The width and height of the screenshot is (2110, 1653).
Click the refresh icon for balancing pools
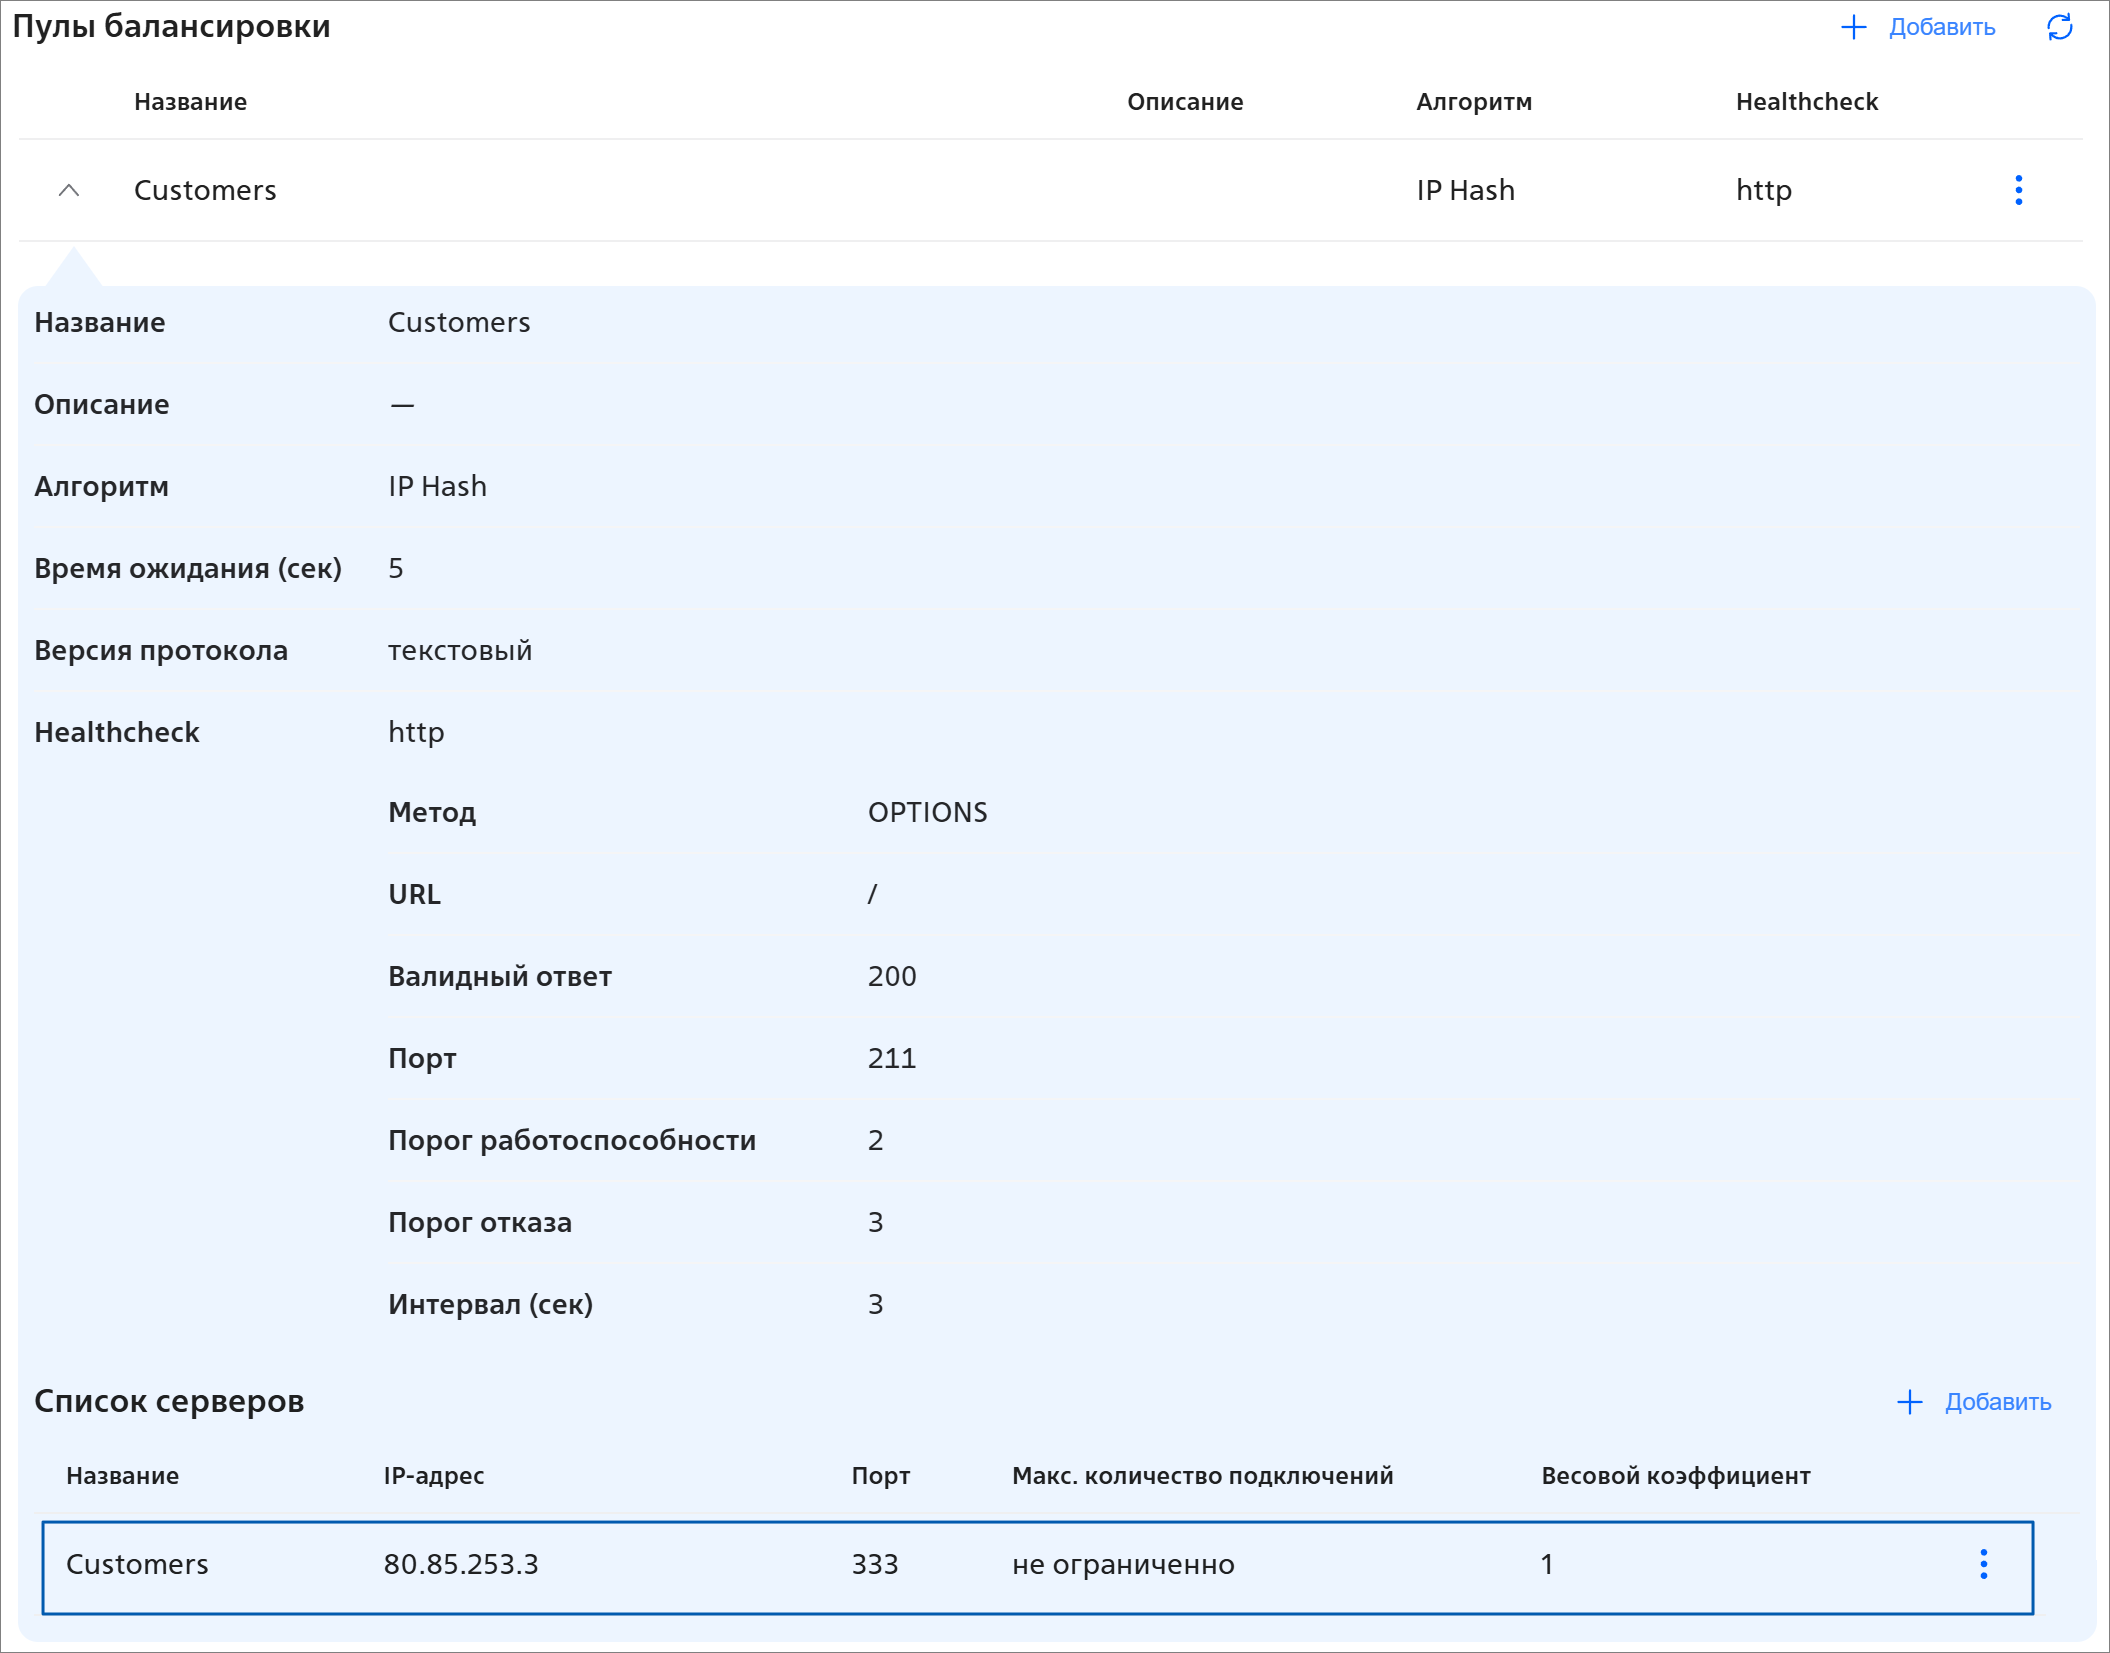pos(2059,27)
